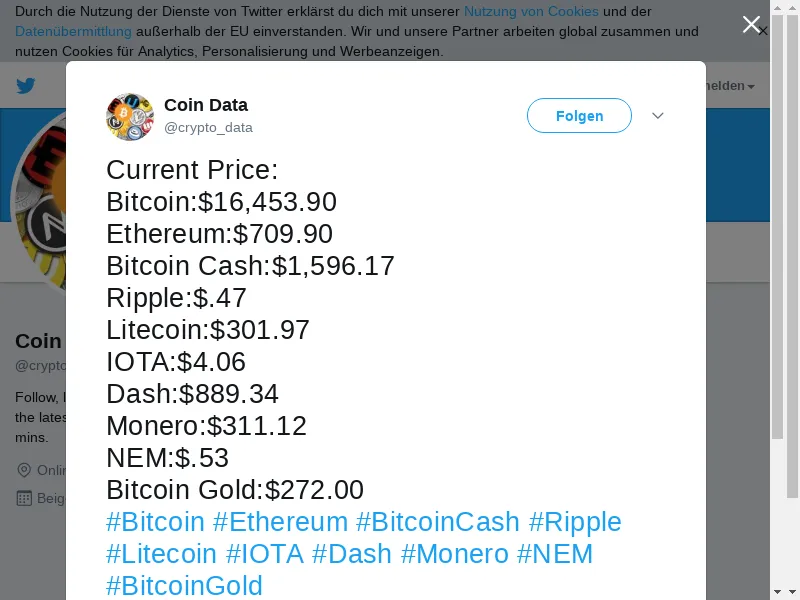
Task: Click the Folgen follow button
Action: (x=579, y=116)
